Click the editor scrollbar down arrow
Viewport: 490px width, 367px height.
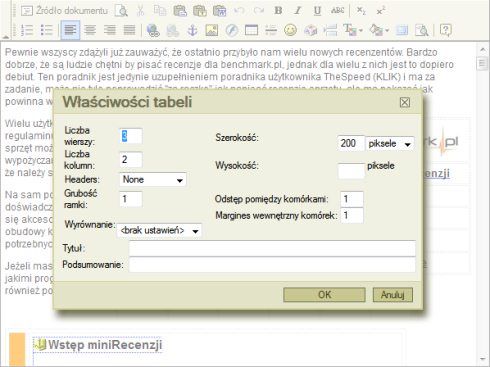(x=483, y=359)
